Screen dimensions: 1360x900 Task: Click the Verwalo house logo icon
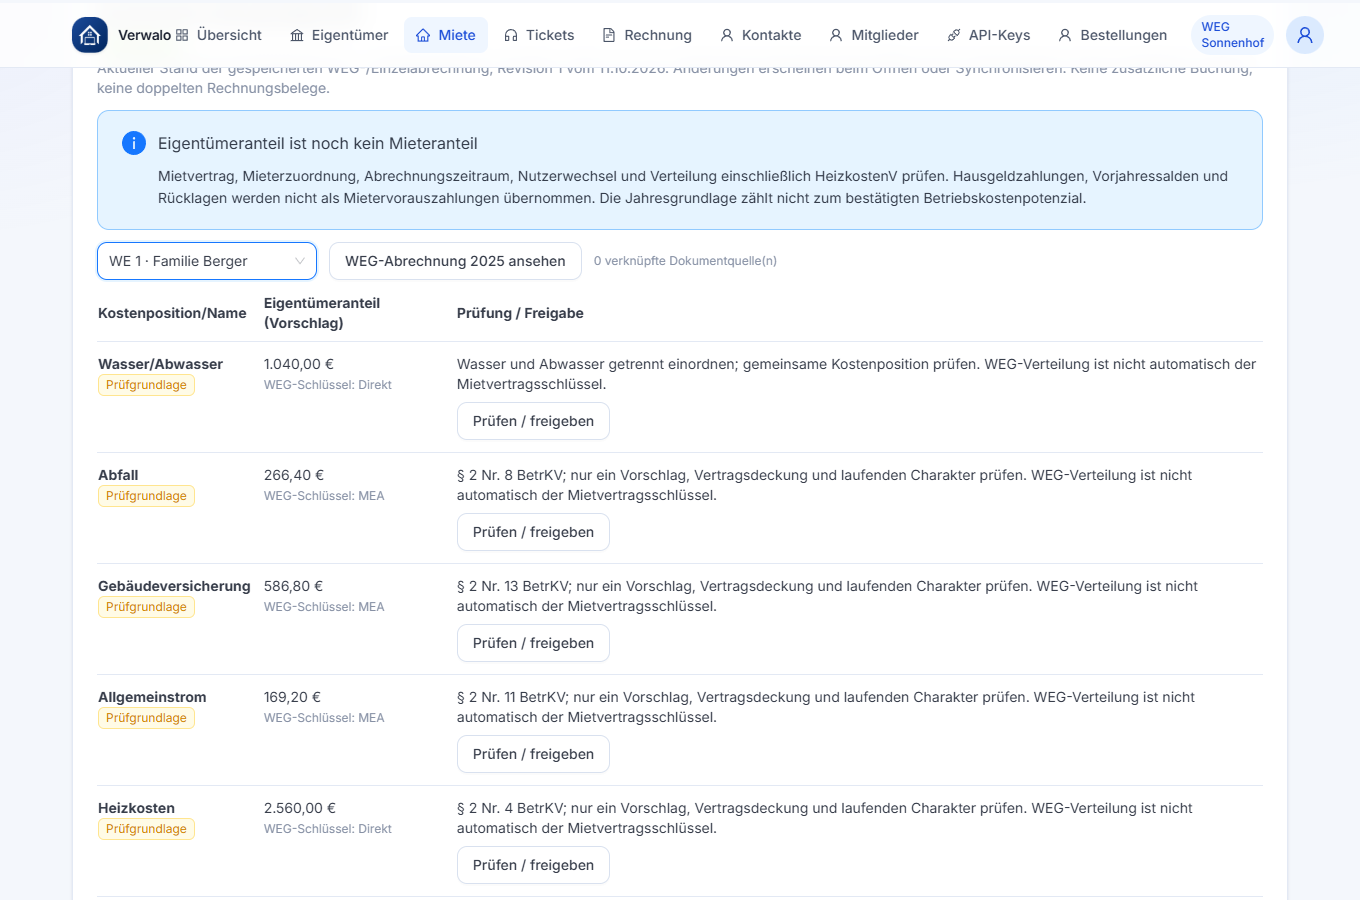coord(90,35)
